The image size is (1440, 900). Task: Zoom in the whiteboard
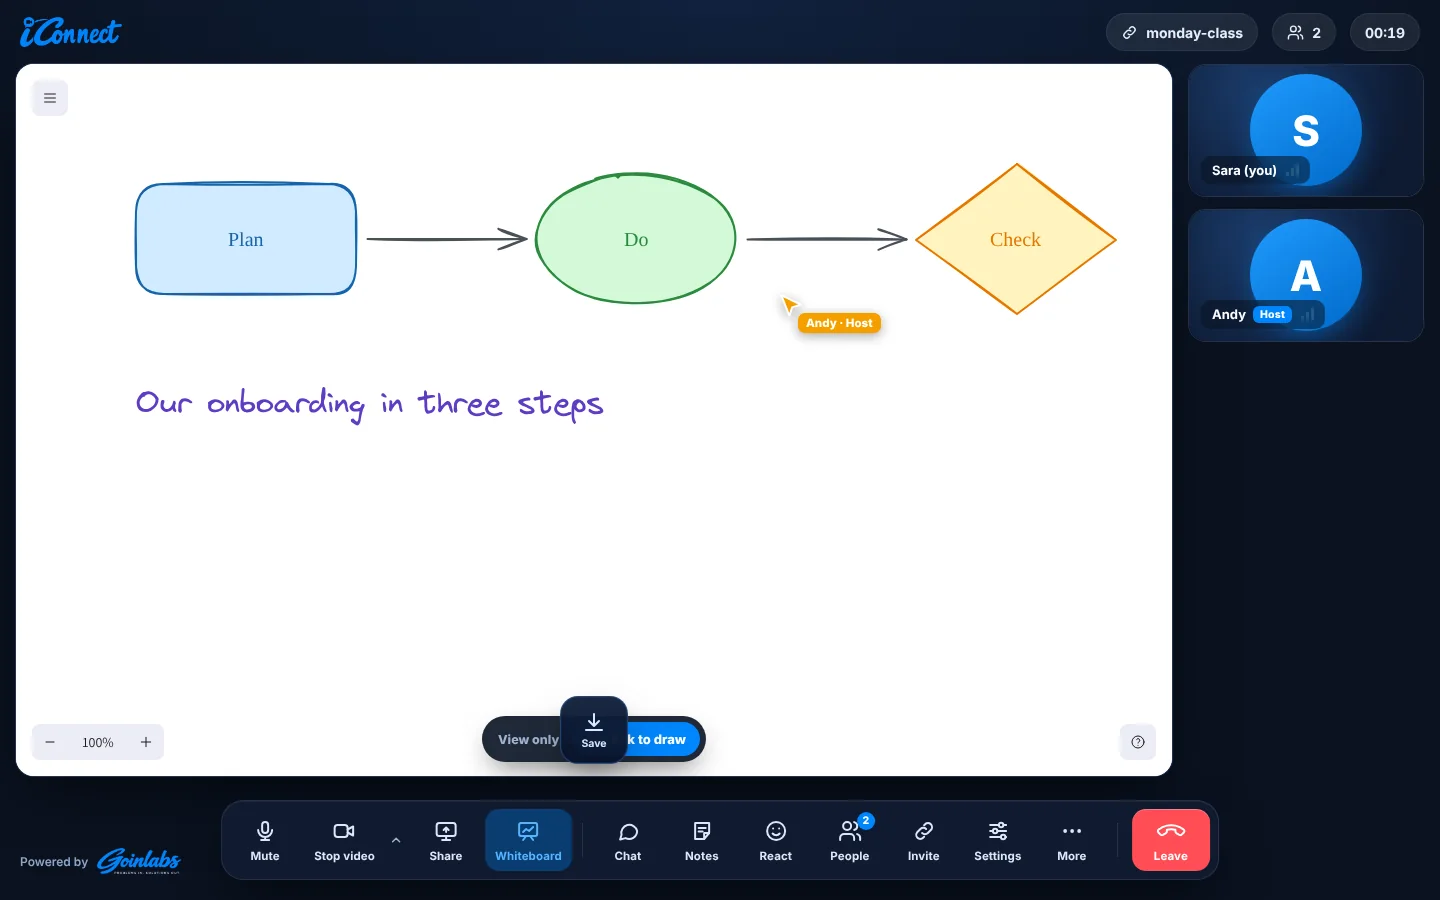click(x=146, y=742)
